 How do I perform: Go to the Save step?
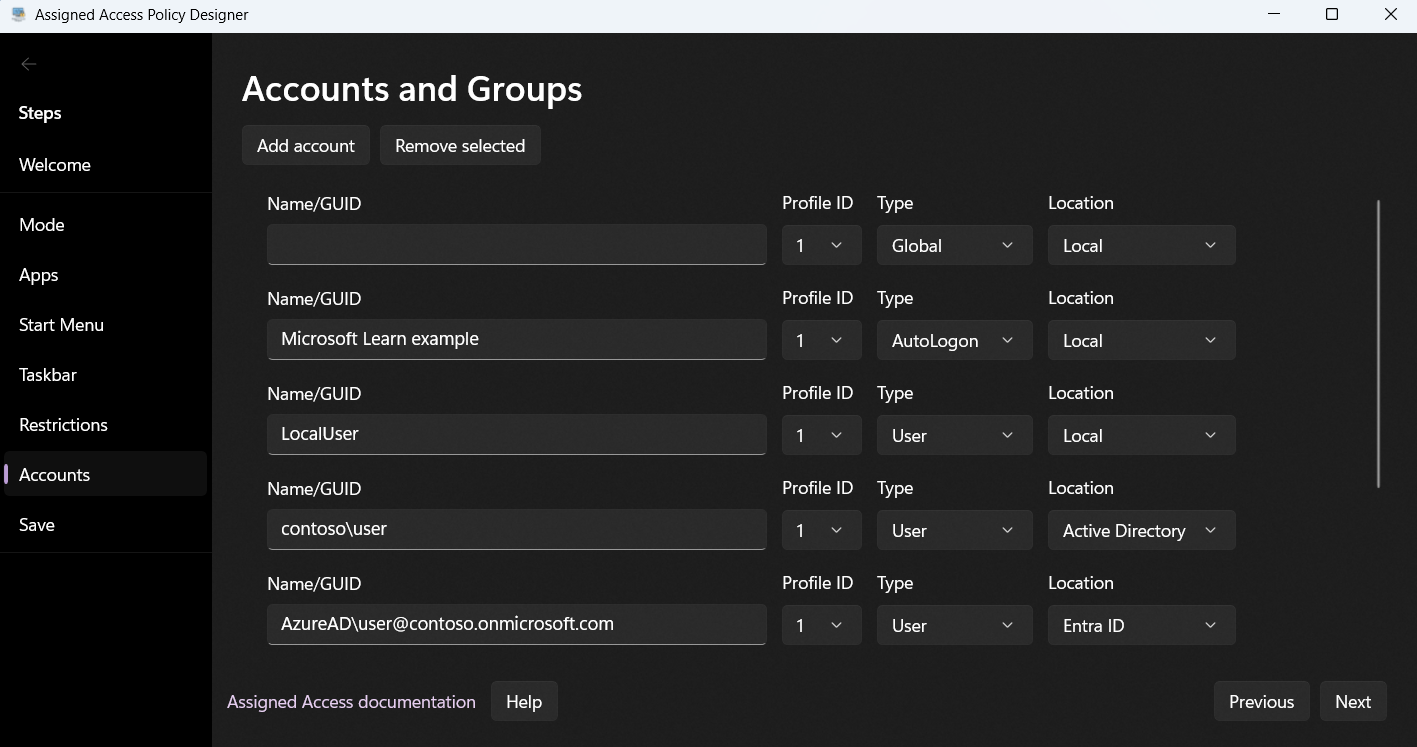[105, 525]
